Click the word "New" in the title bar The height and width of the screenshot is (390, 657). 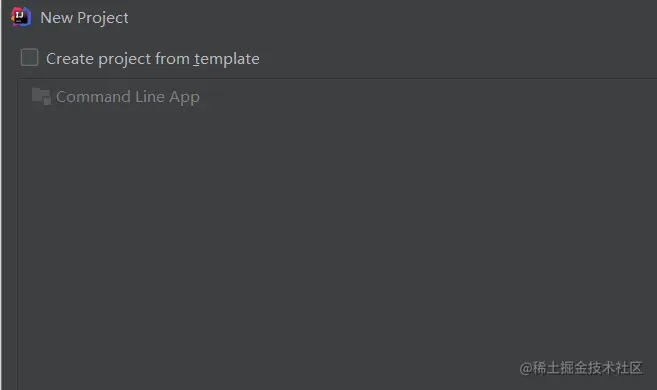pyautogui.click(x=57, y=18)
